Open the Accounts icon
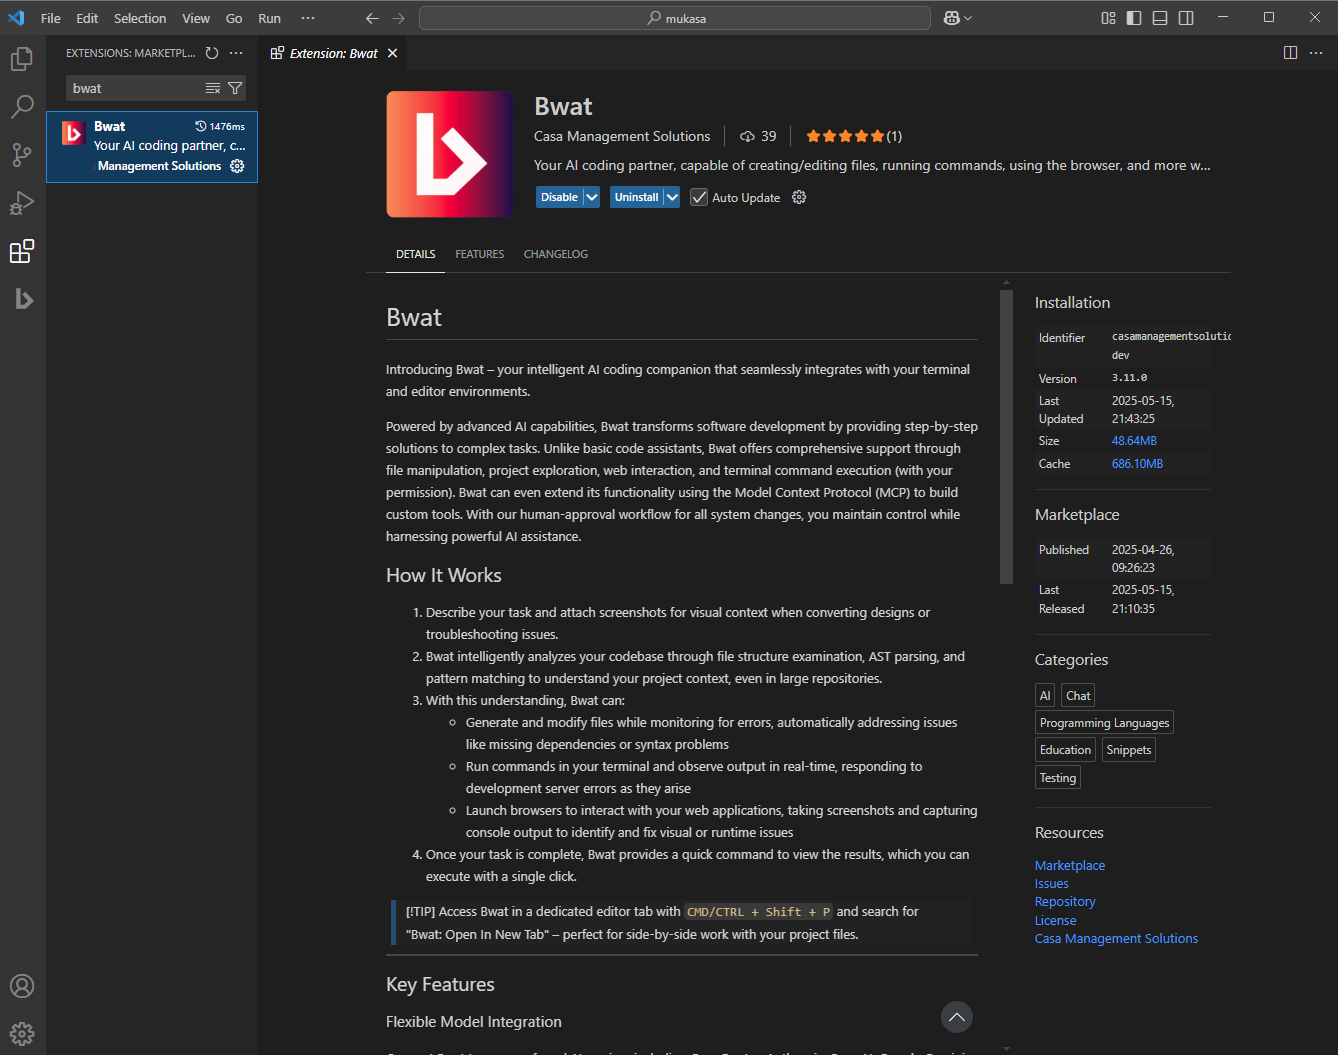 click(22, 986)
